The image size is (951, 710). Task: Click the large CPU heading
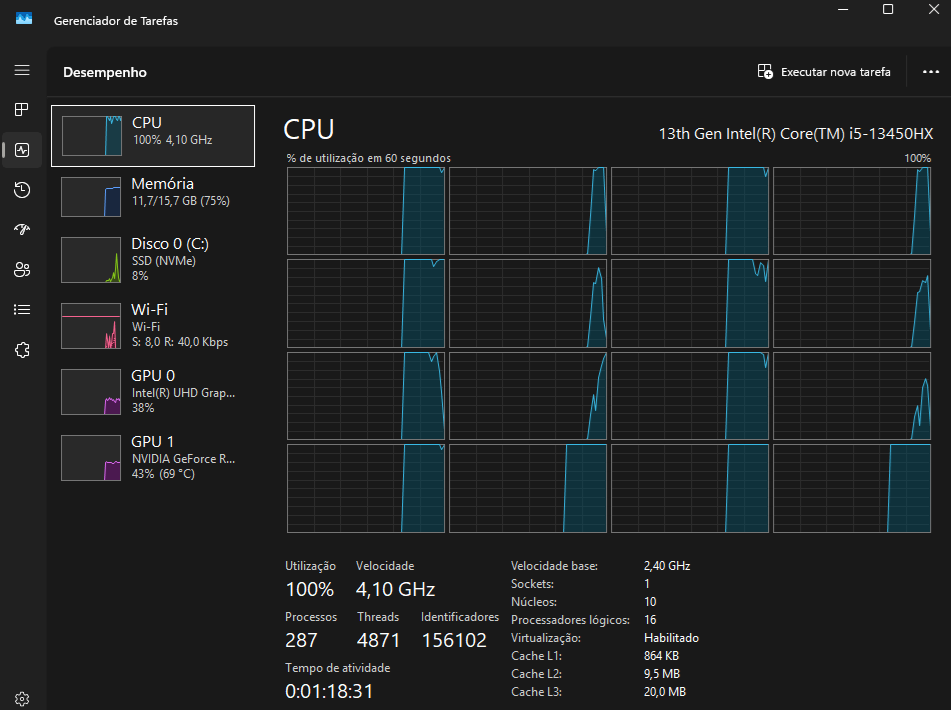(309, 129)
